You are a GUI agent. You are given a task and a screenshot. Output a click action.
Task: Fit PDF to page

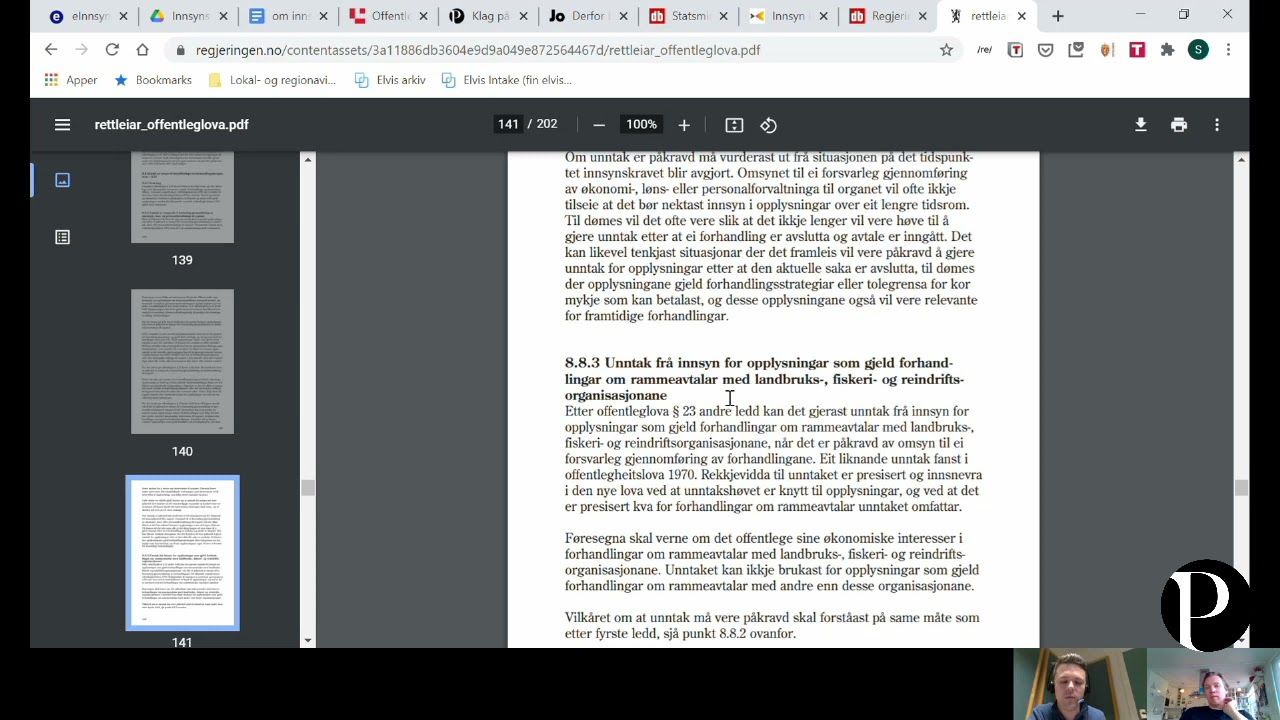734,125
